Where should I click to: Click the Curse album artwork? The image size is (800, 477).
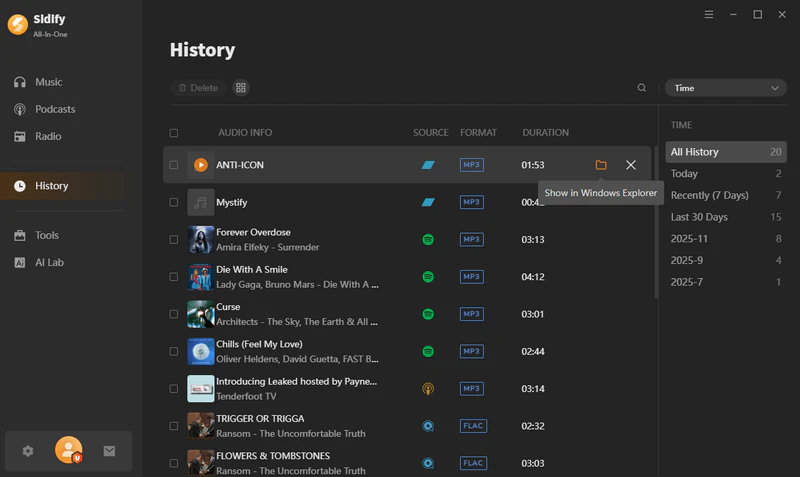(x=201, y=314)
